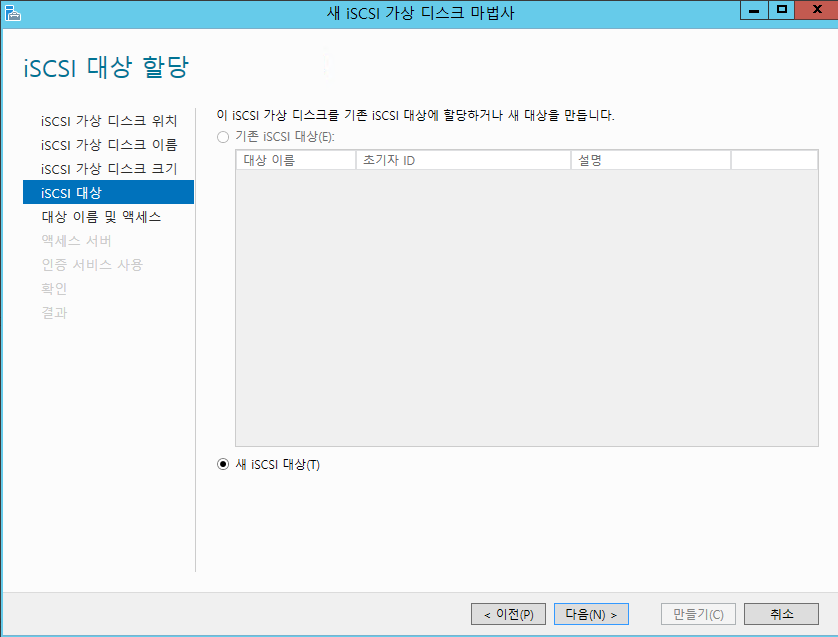
Task: Switch to the iSCSI 가상 디스크 크기 step
Action: click(x=108, y=169)
